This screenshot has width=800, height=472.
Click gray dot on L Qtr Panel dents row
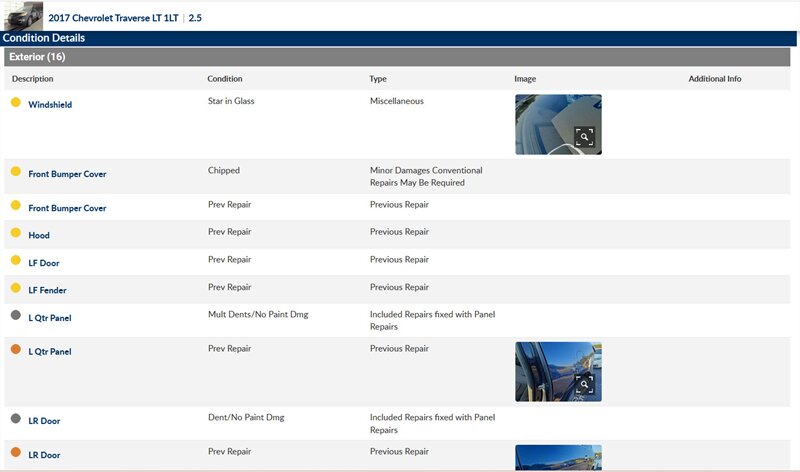(16, 317)
